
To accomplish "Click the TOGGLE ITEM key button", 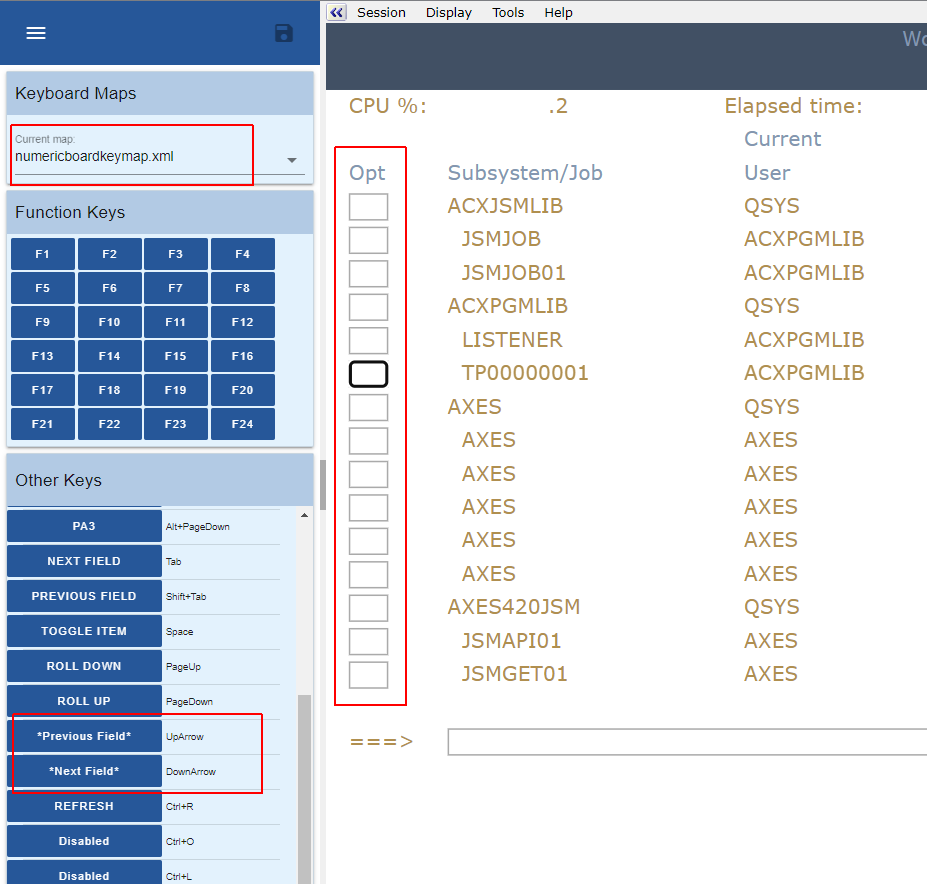I will [84, 631].
